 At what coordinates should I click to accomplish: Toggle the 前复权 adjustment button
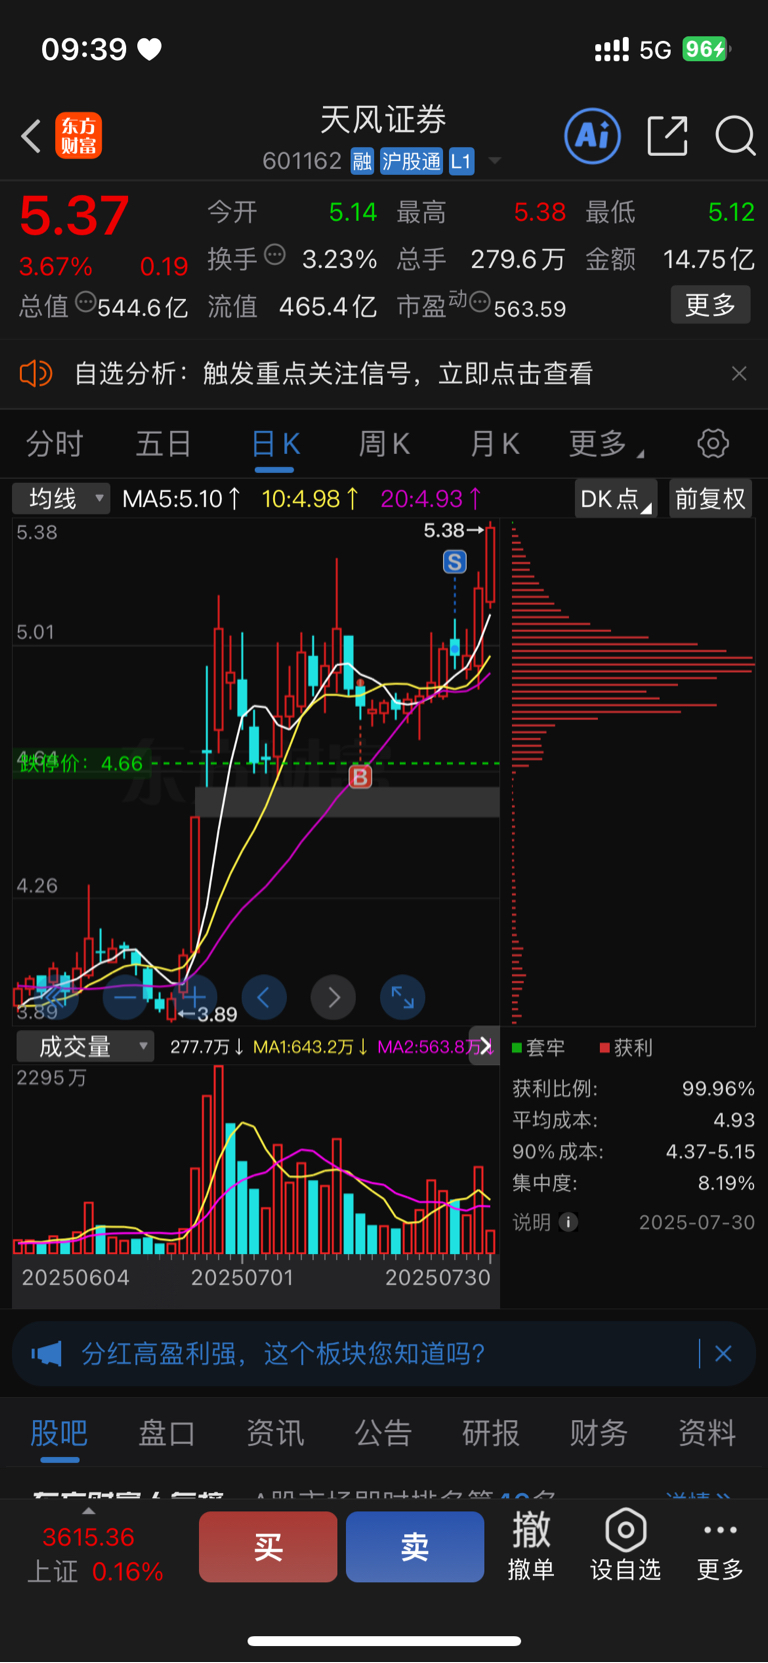[710, 498]
